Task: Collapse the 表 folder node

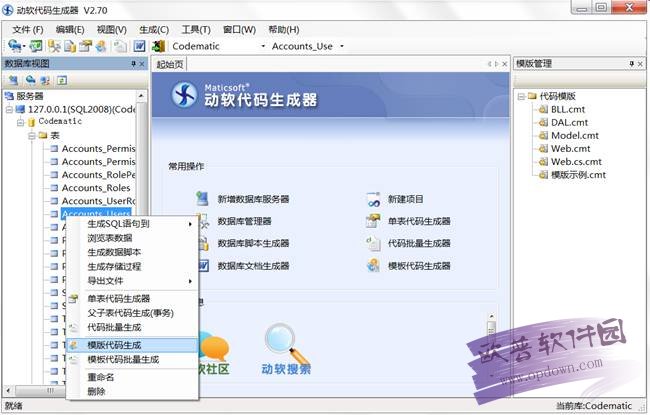Action: [x=32, y=136]
